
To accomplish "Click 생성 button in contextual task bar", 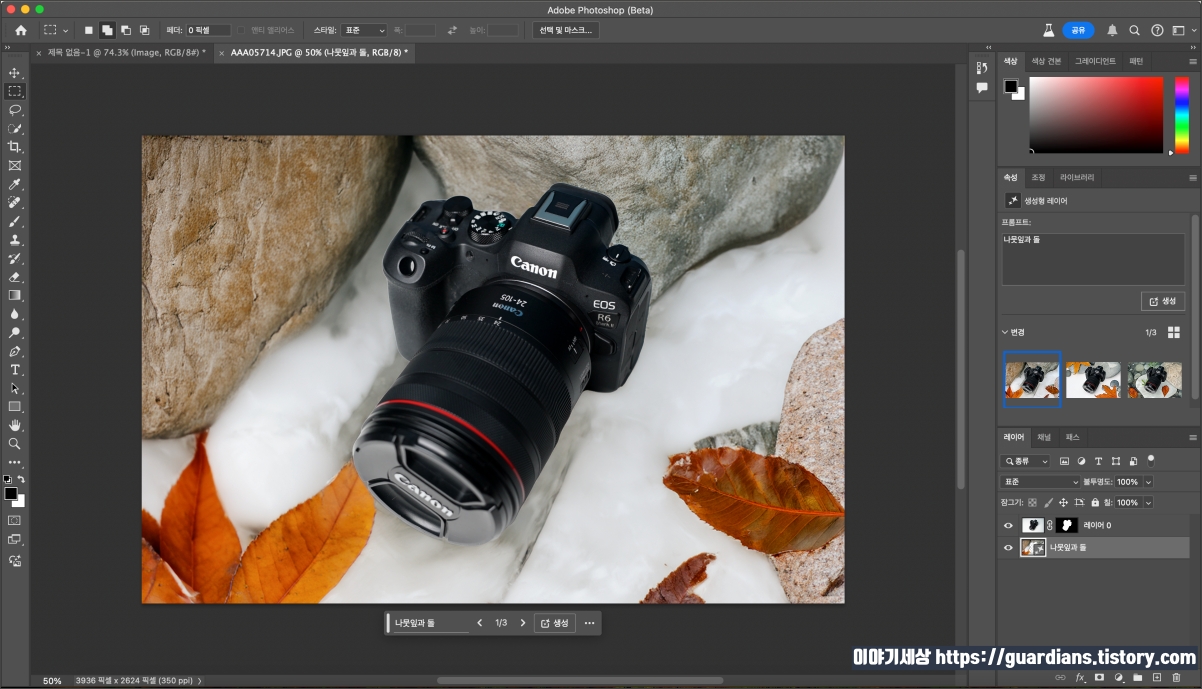I will 555,623.
